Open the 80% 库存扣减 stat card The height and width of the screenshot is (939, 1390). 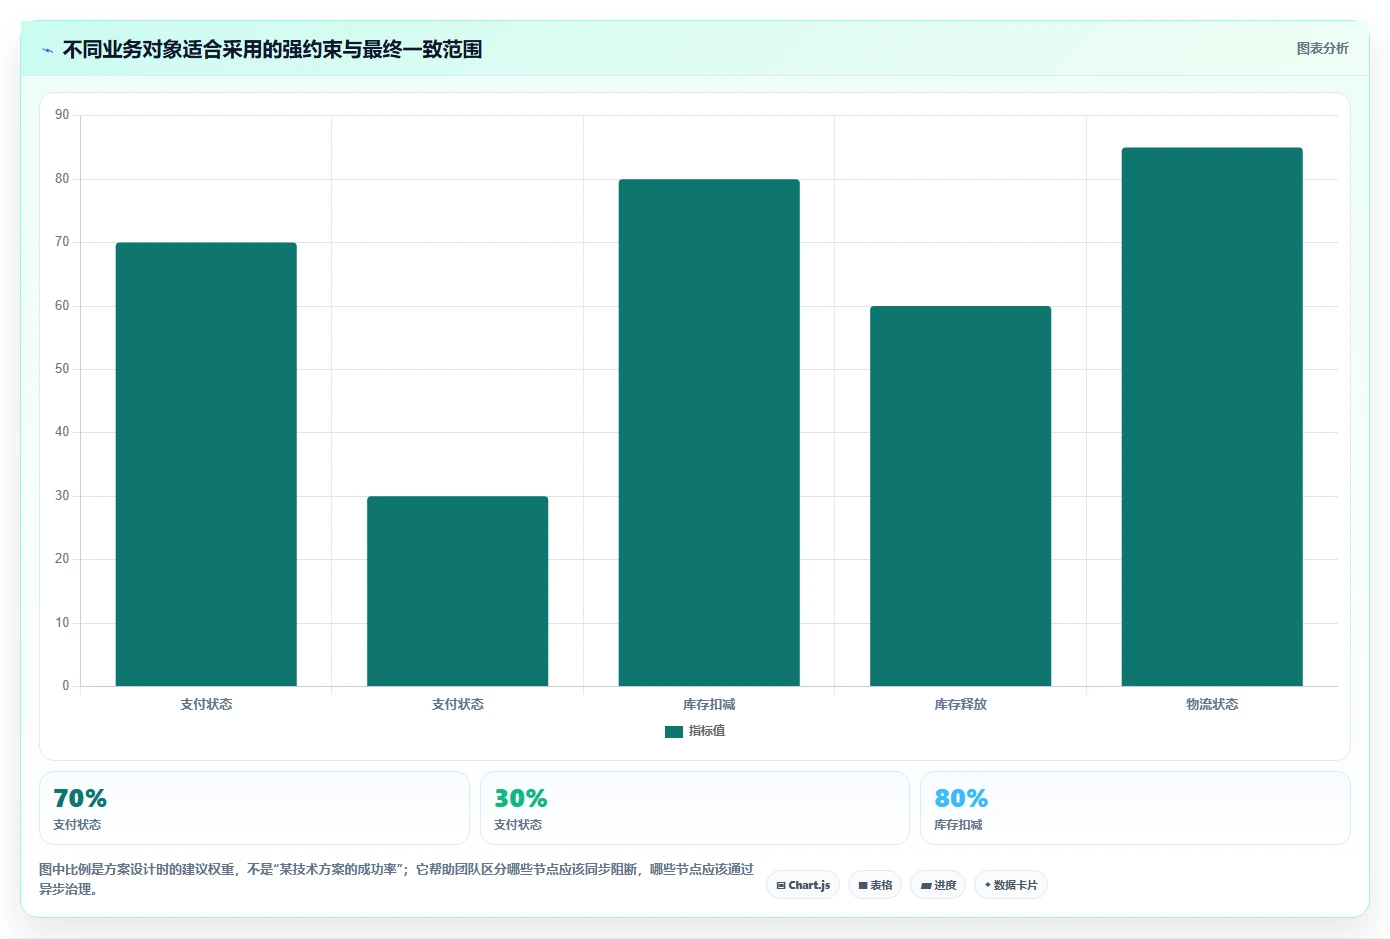coord(1135,808)
